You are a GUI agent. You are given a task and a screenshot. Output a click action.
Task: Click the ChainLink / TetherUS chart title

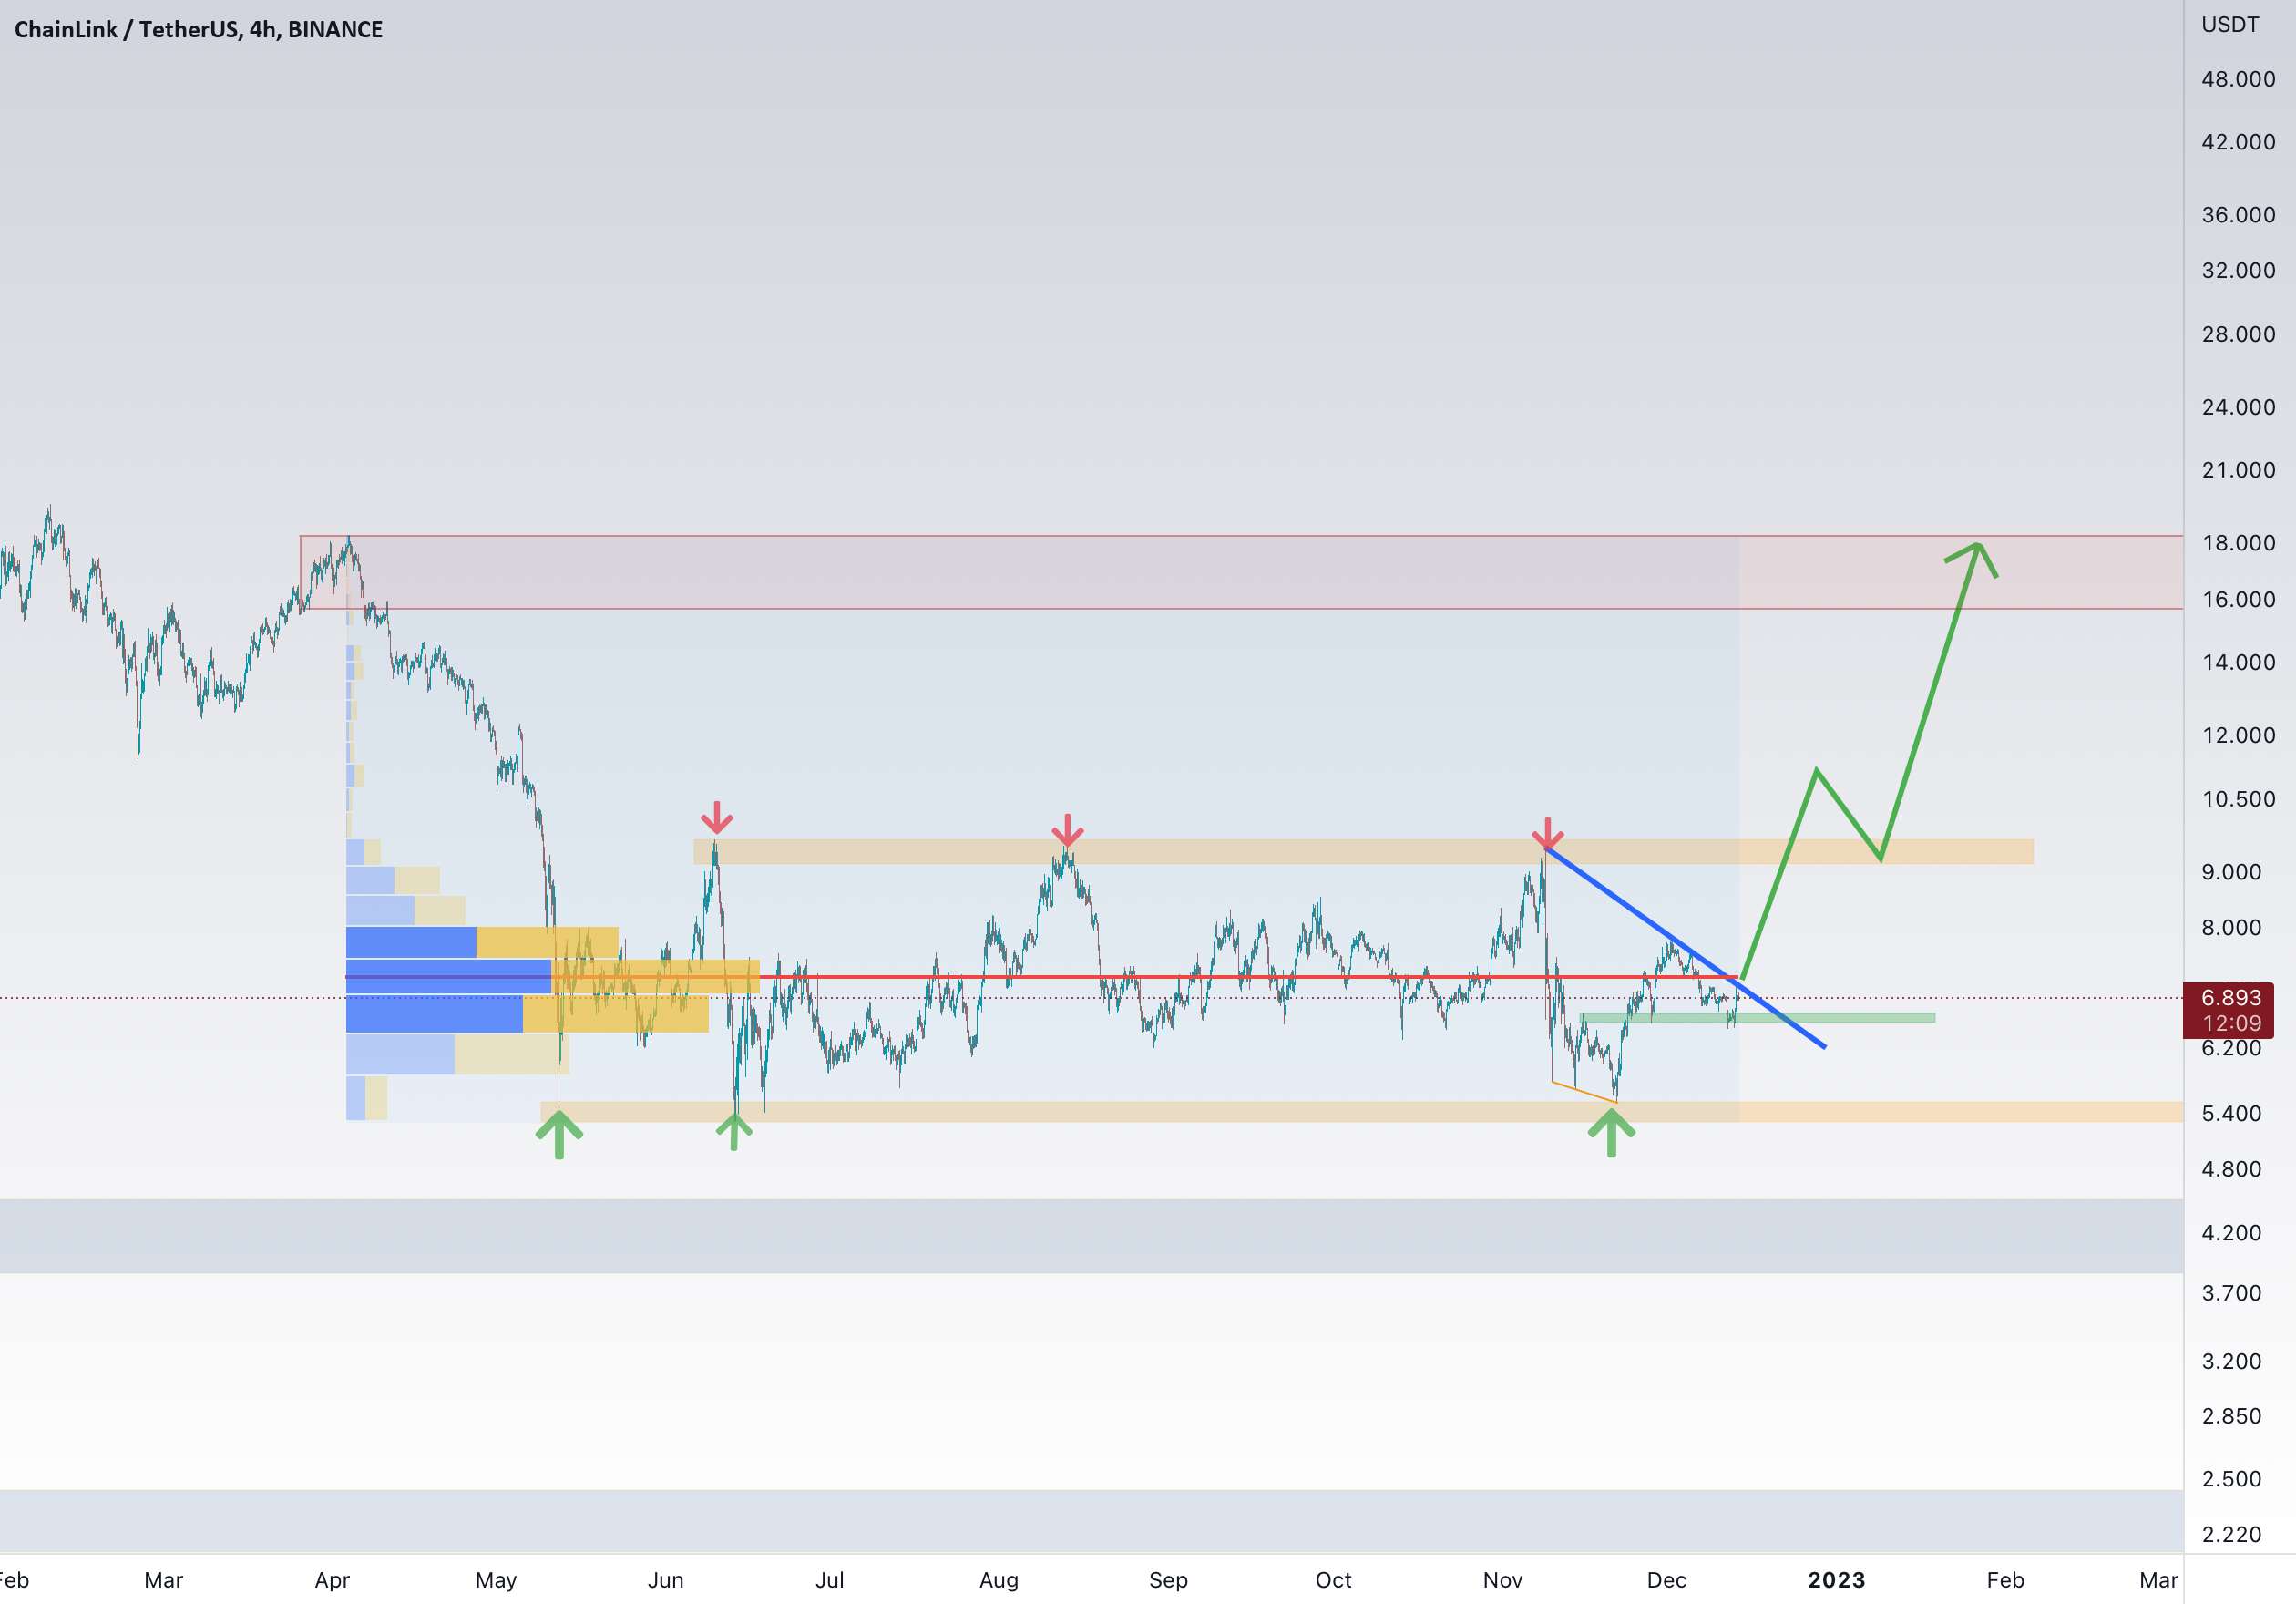pos(198,29)
